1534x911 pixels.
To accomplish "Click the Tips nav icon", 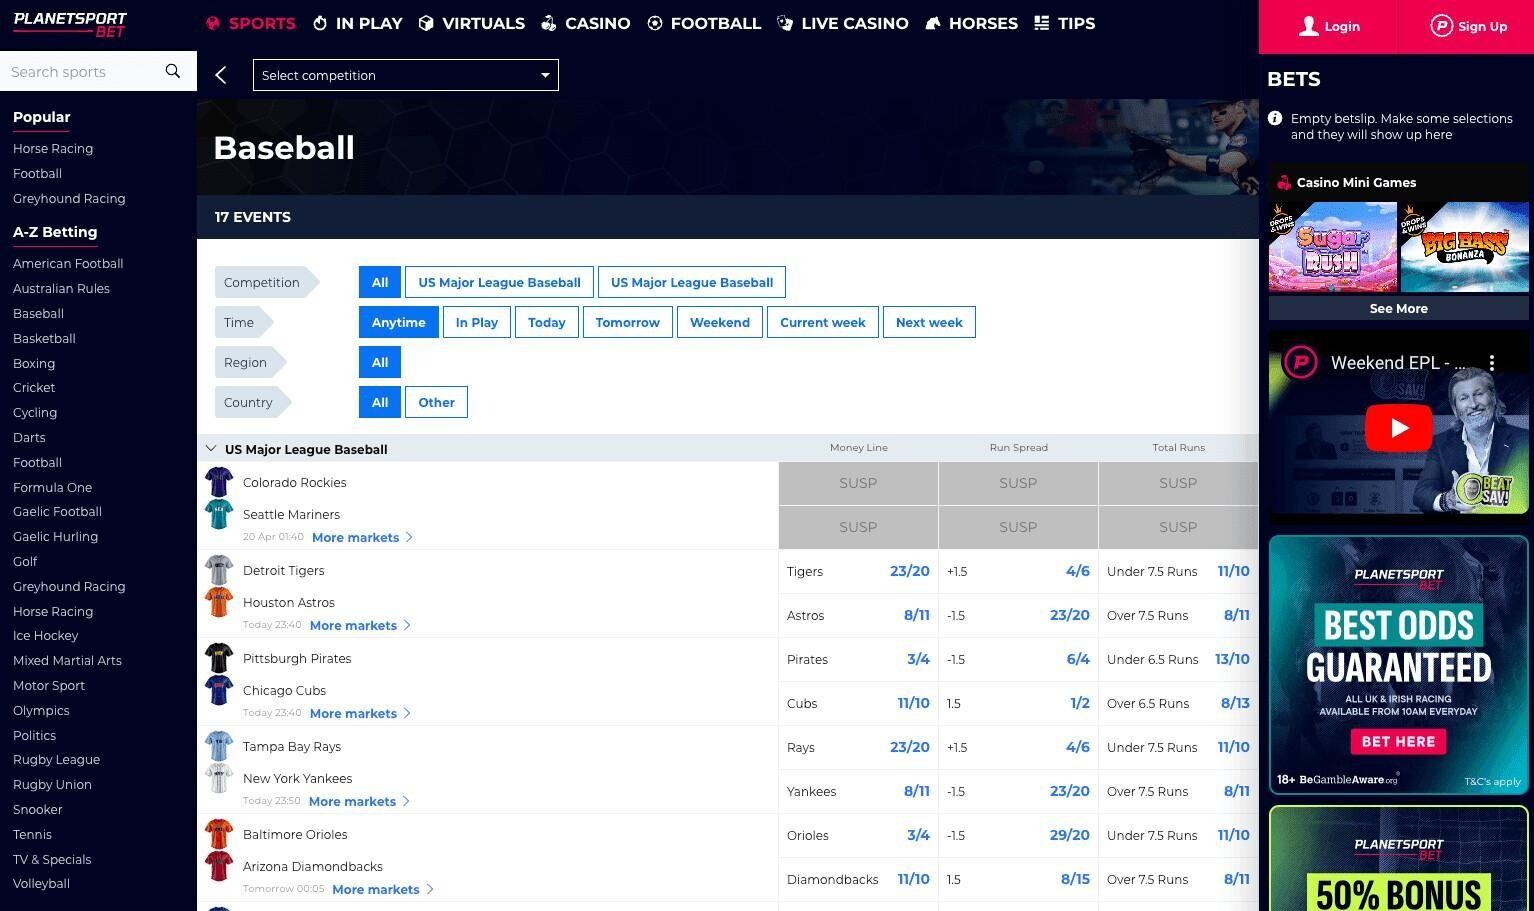I will coord(1041,23).
